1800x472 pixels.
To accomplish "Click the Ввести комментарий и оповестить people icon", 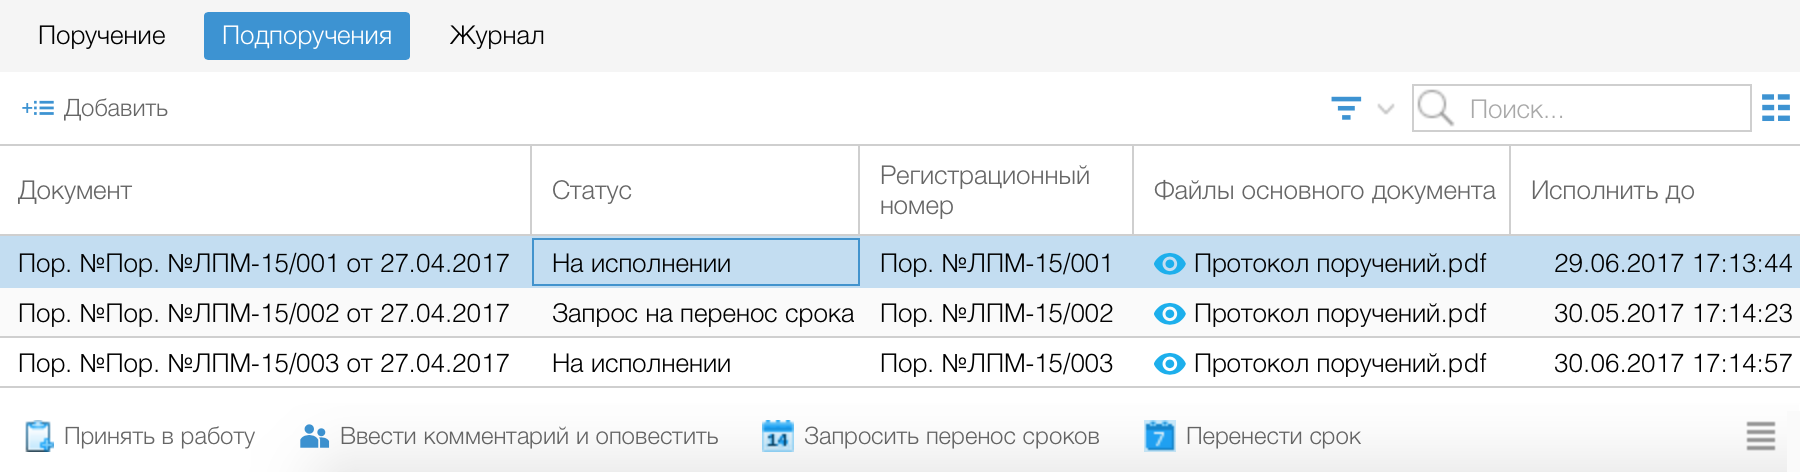I will [x=314, y=436].
